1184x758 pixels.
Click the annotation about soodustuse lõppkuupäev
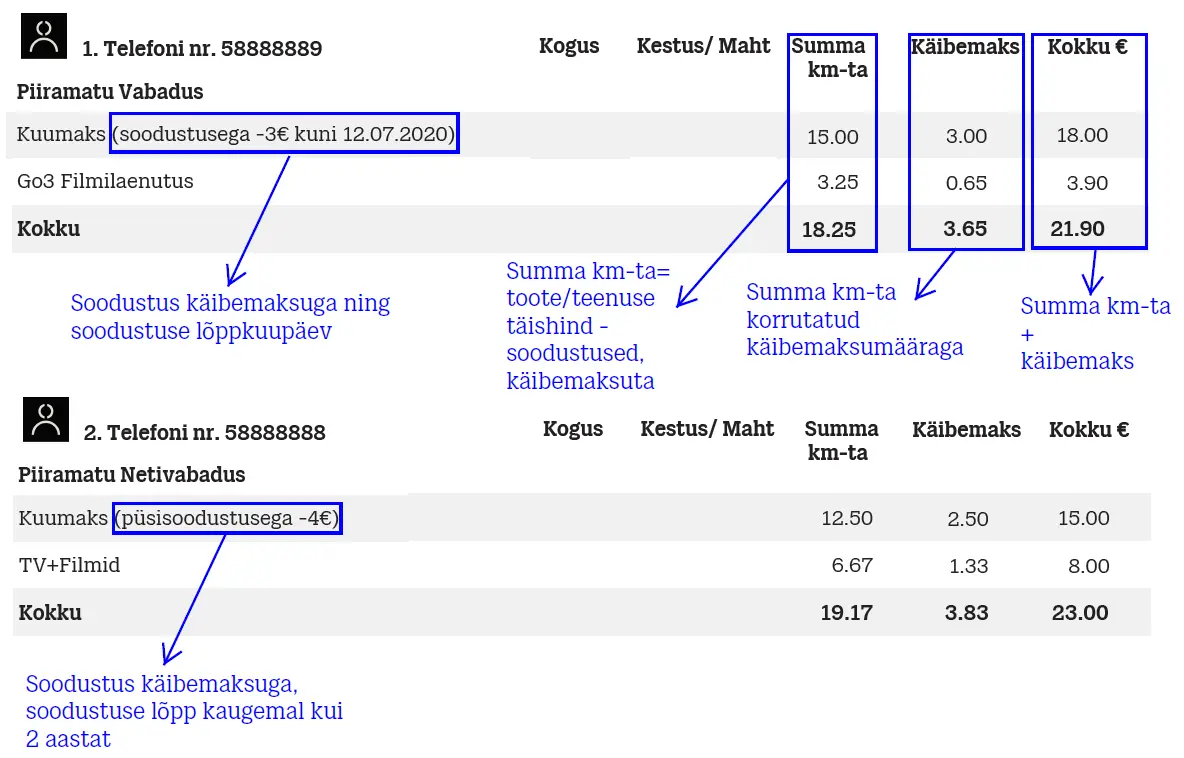pos(230,317)
